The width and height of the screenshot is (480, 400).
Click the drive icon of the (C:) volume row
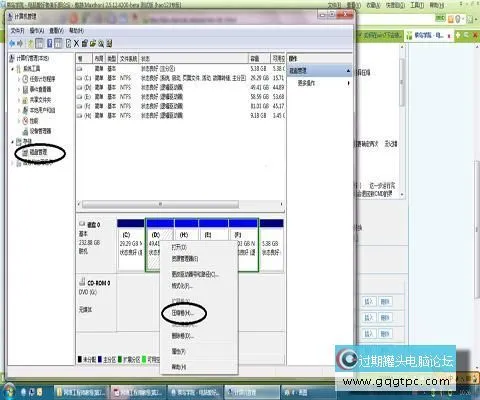(80, 78)
